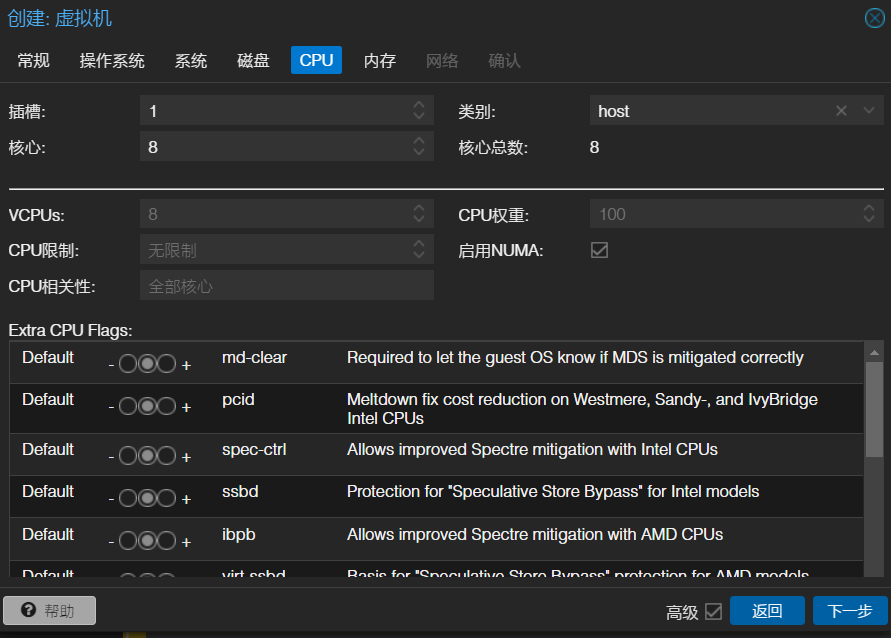Click the md-clear MDS mitigation description
The width and height of the screenshot is (891, 638).
point(575,357)
